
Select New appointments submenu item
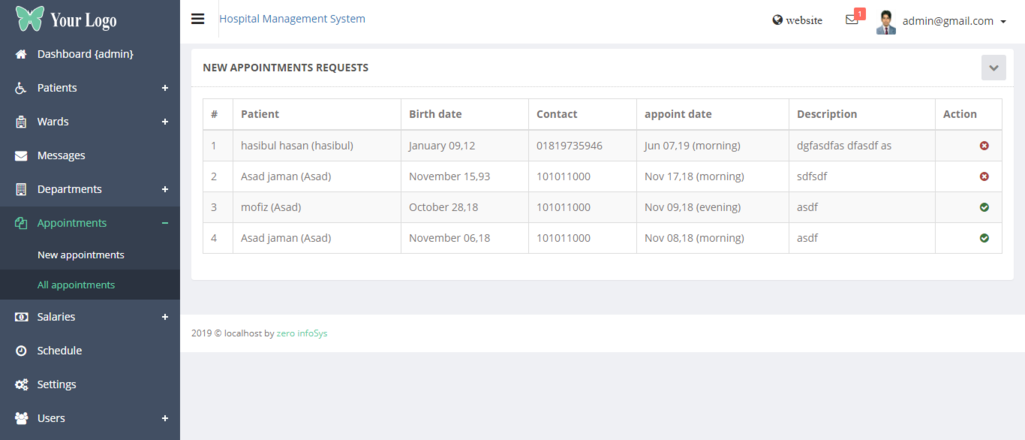point(81,255)
